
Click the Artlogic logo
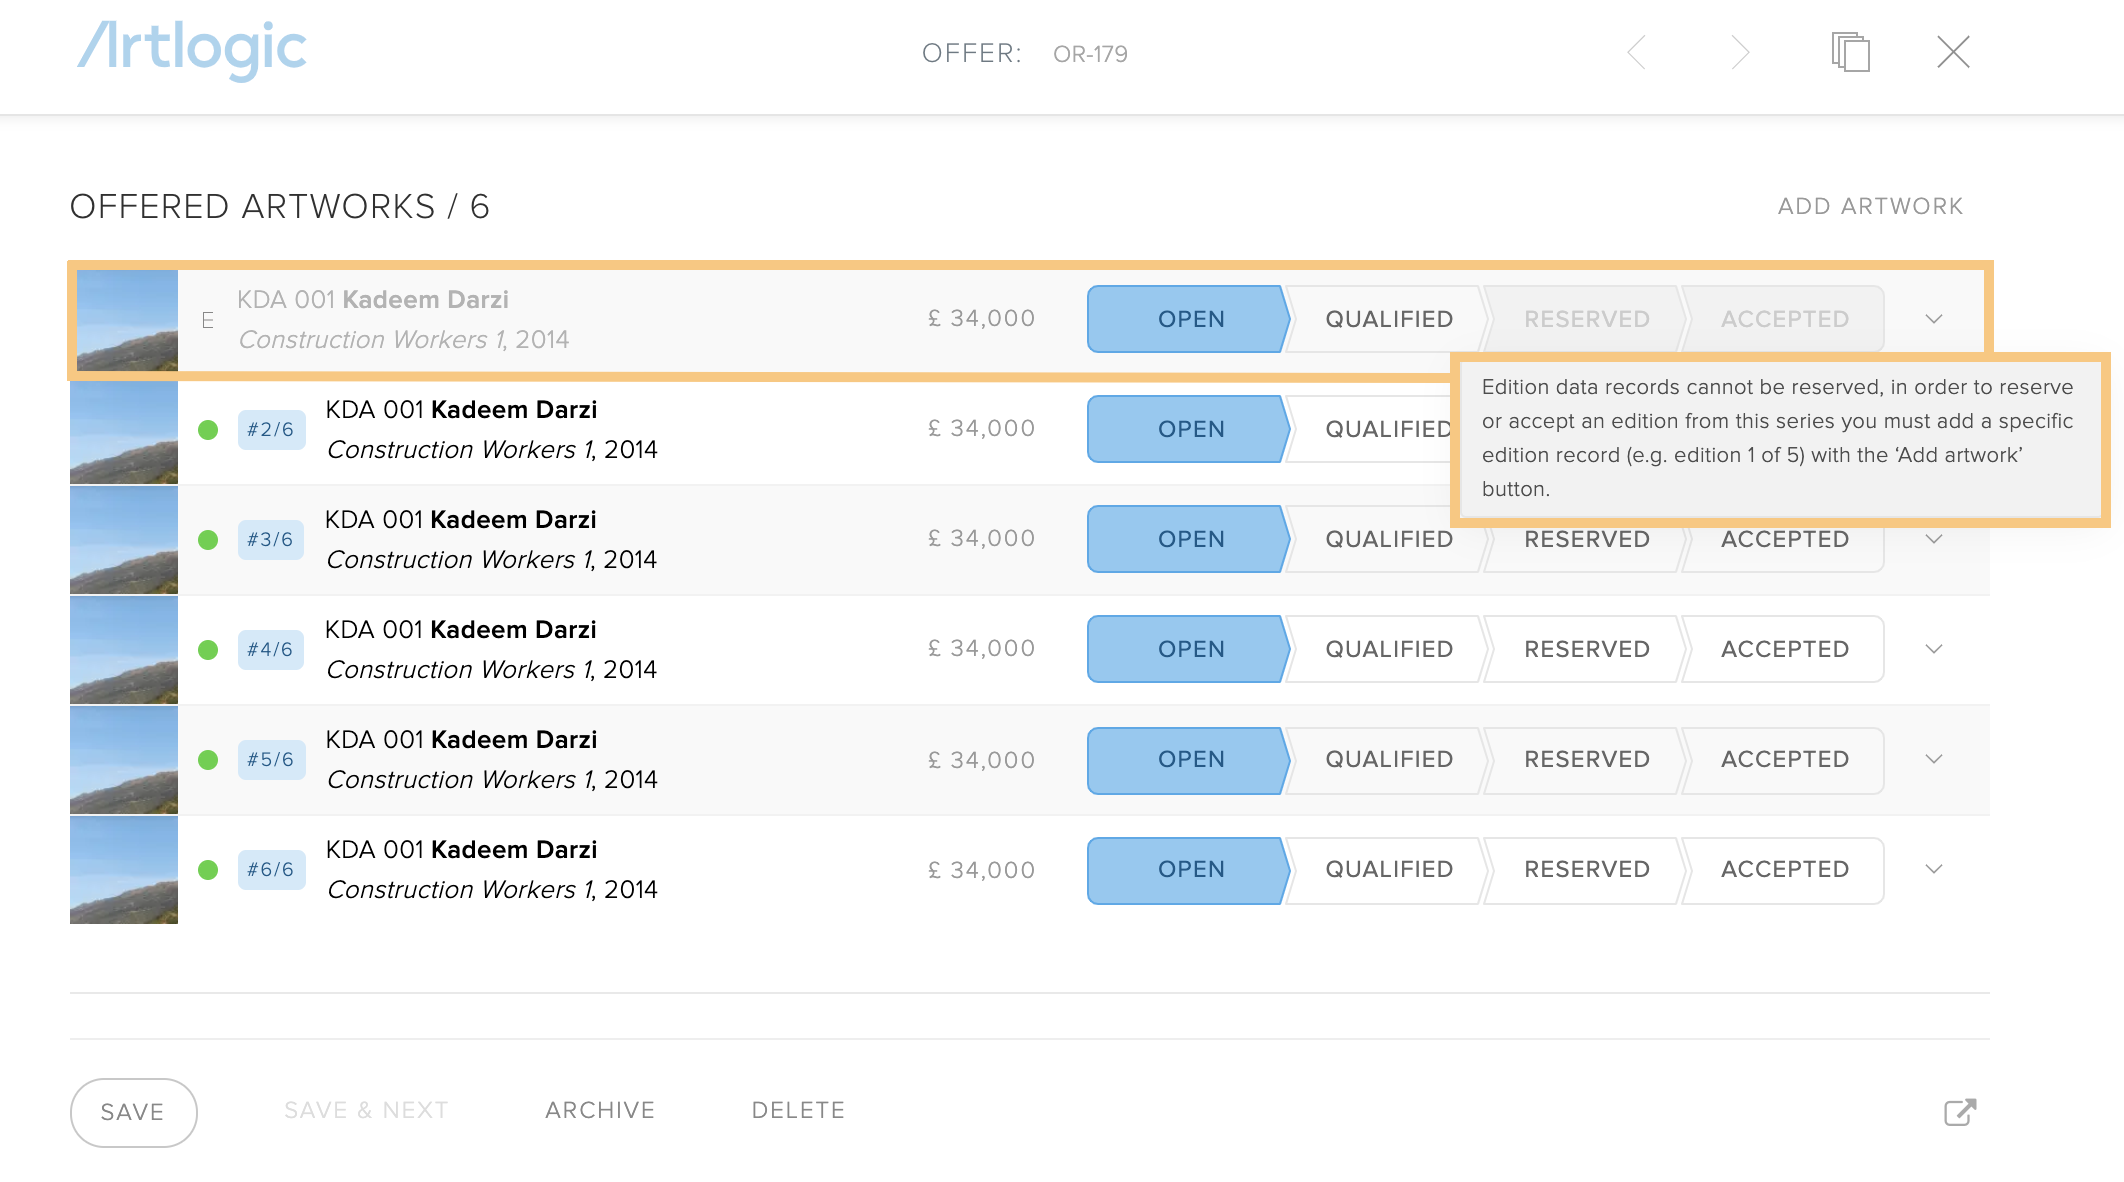192,49
